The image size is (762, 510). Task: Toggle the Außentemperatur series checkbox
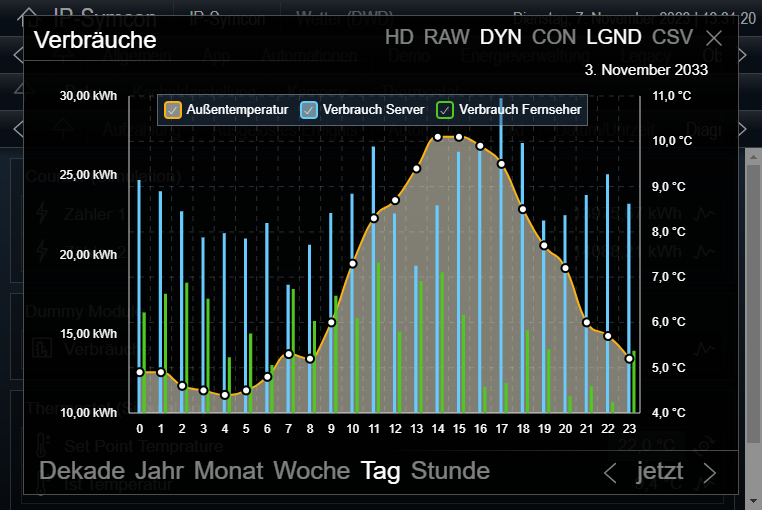click(173, 109)
